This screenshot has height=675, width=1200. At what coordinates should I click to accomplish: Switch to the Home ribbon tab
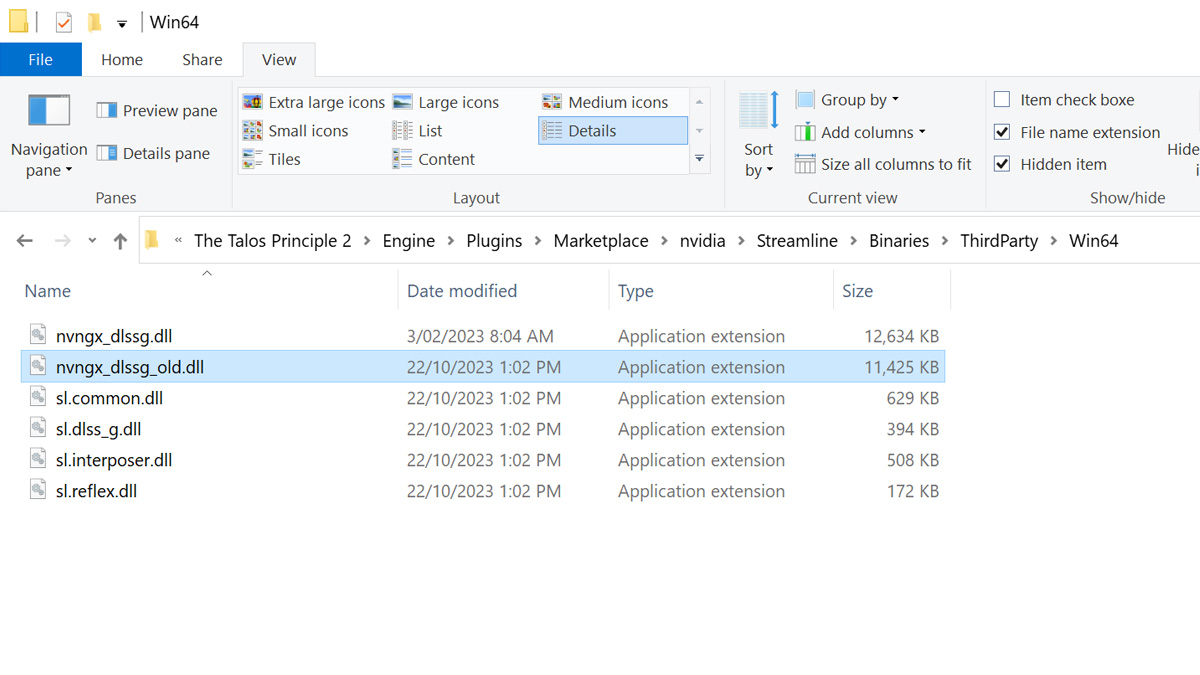122,60
